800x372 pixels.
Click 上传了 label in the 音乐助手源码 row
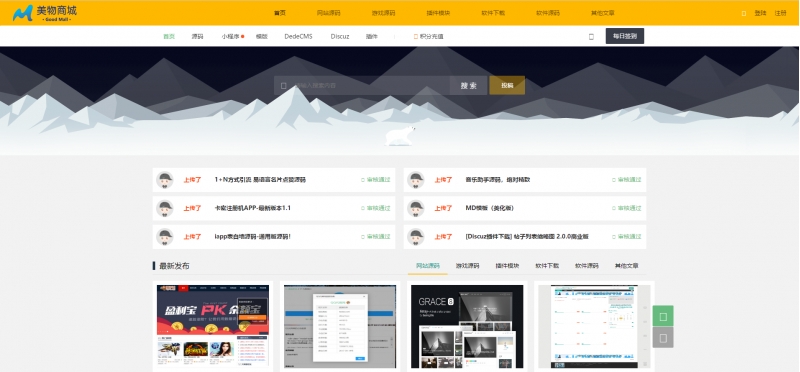[x=443, y=180]
